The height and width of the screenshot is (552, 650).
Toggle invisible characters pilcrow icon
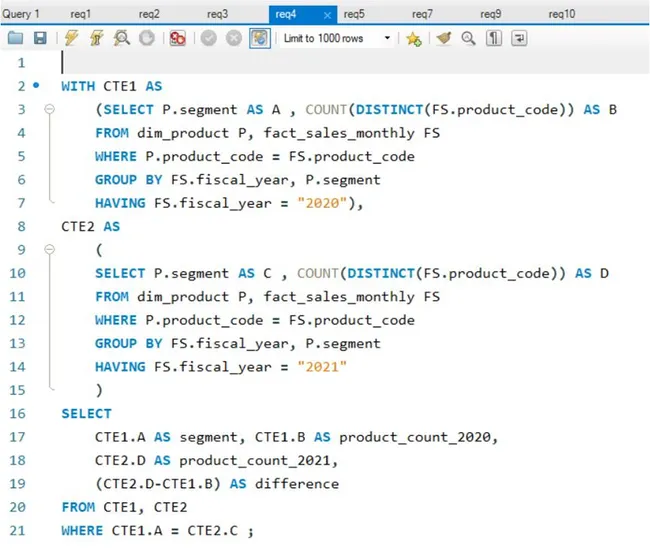494,38
